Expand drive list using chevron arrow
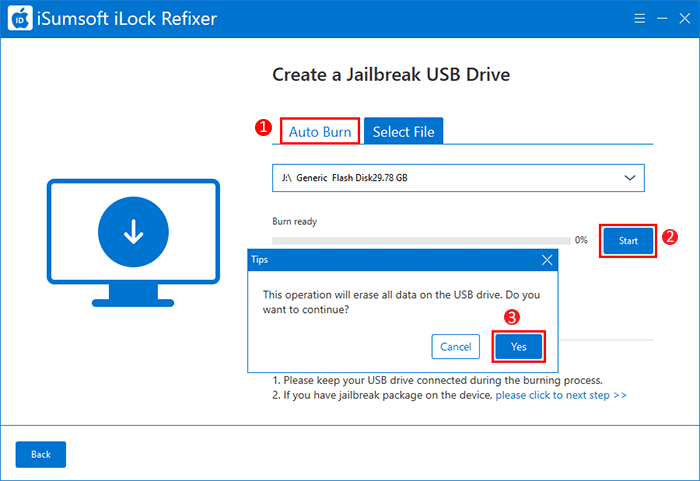Viewport: 700px width, 481px height. pos(629,178)
